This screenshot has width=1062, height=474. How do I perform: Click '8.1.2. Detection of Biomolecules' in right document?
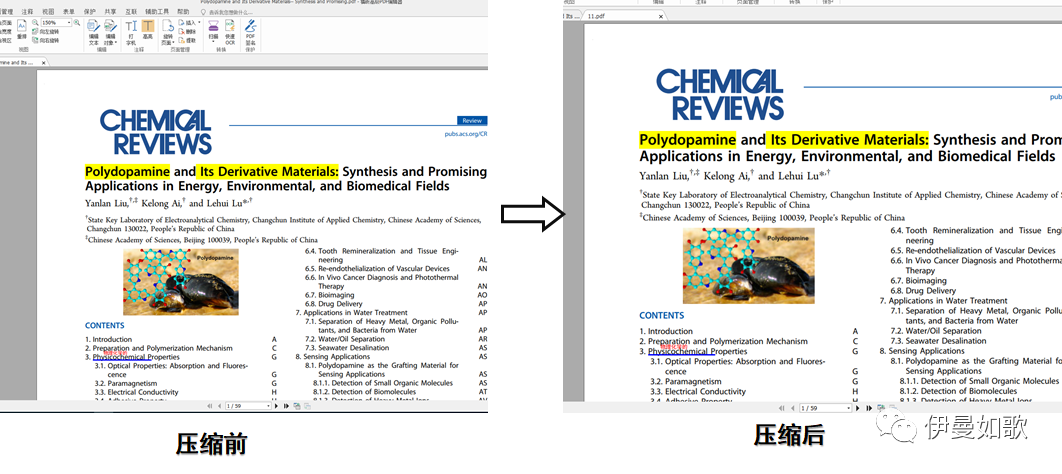(958, 391)
